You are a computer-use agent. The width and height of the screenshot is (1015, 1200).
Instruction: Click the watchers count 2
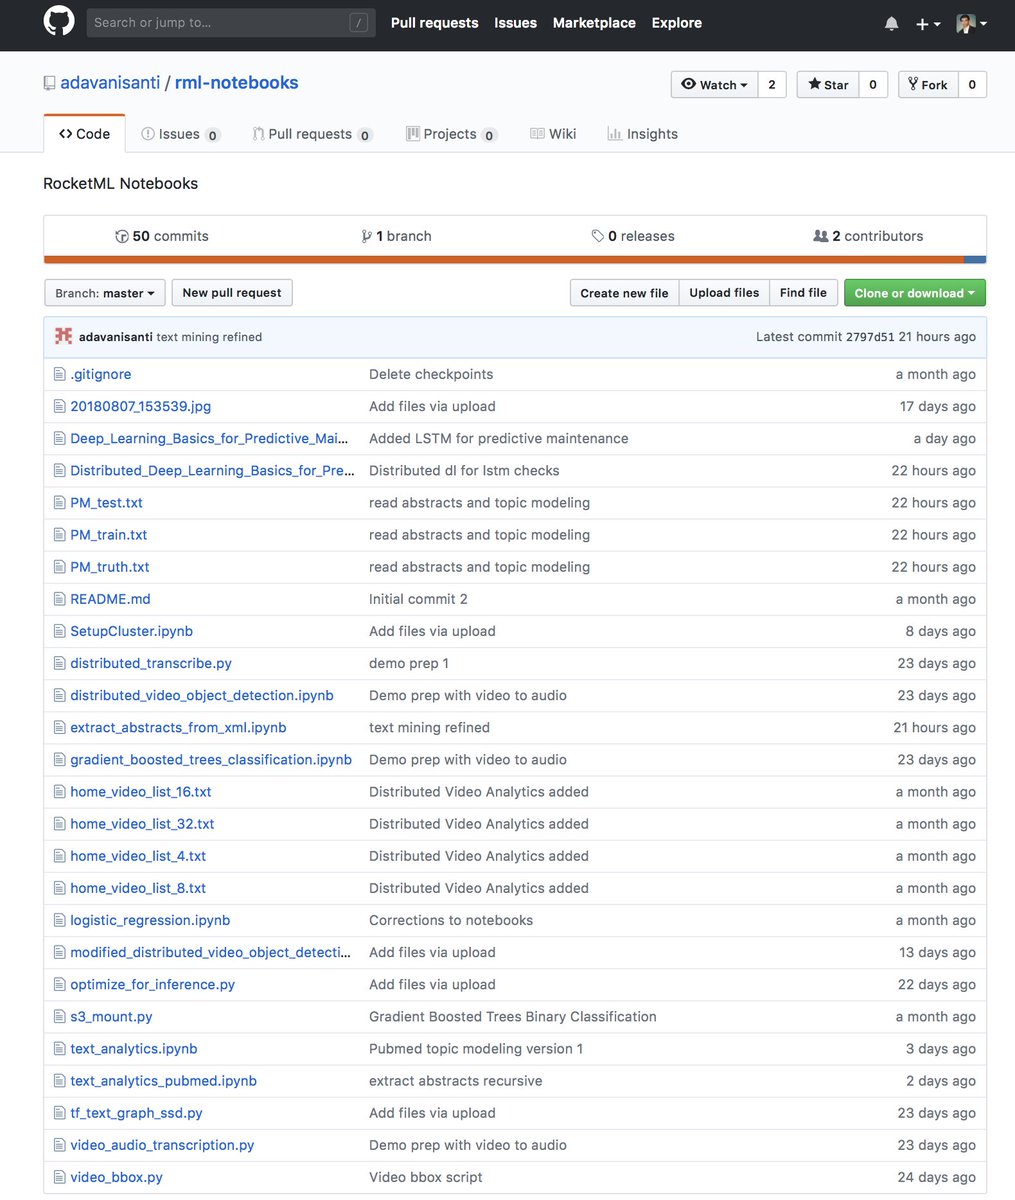click(x=772, y=85)
